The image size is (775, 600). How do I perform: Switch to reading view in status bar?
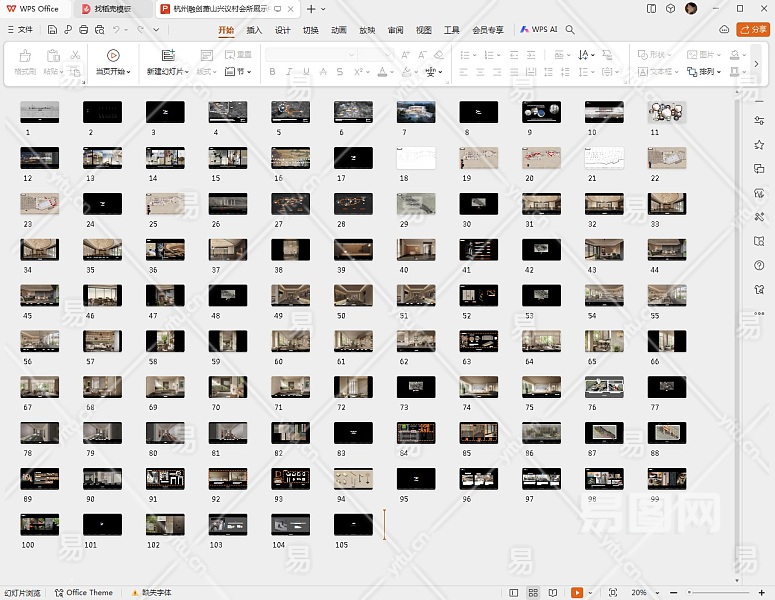[x=552, y=593]
